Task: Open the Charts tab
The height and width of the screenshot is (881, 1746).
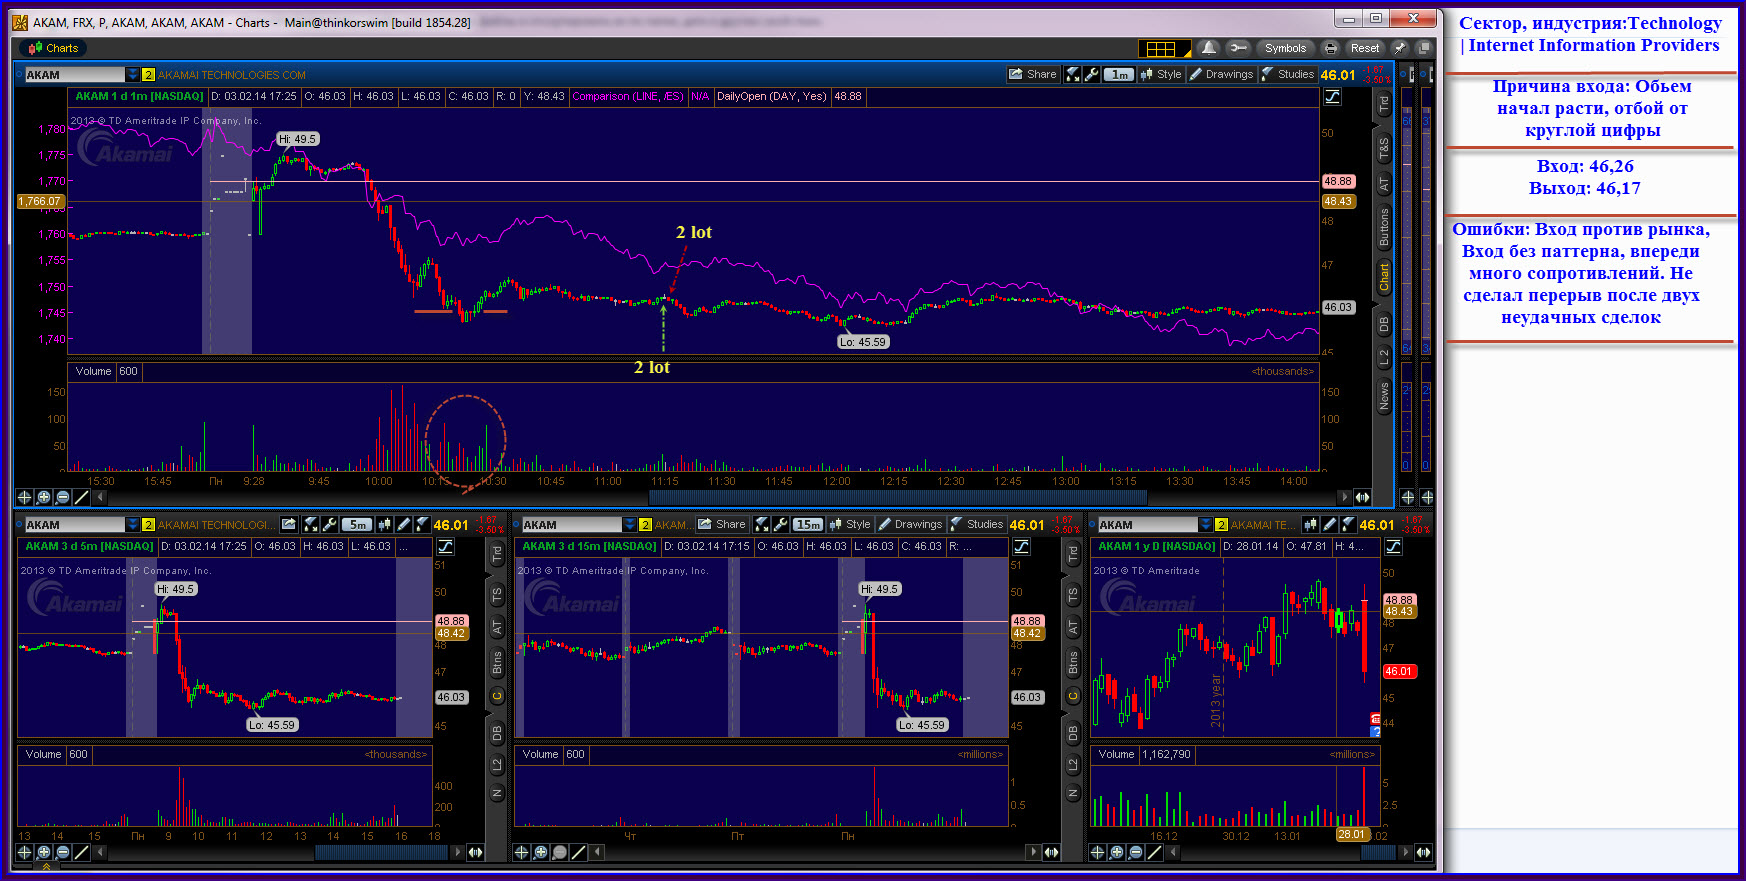Action: pos(53,48)
